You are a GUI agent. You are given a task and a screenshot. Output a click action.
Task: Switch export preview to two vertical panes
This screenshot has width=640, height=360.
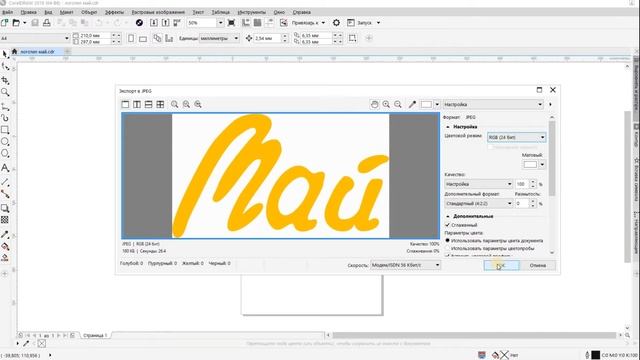coord(137,104)
